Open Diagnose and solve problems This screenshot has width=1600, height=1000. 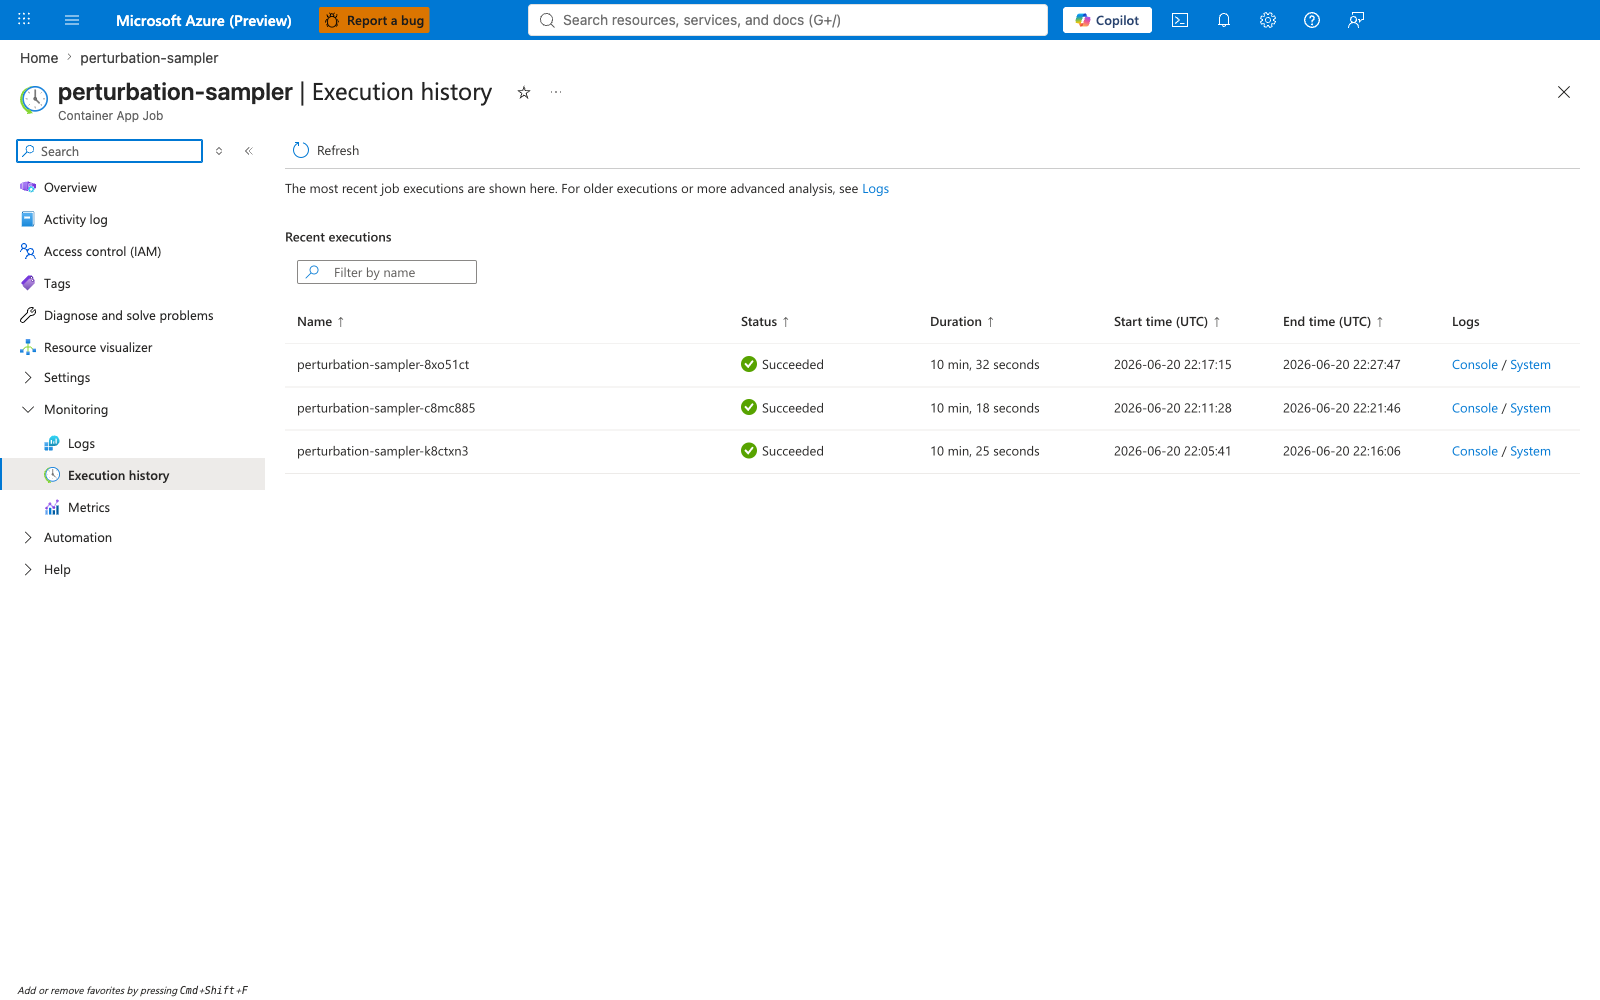coord(128,315)
